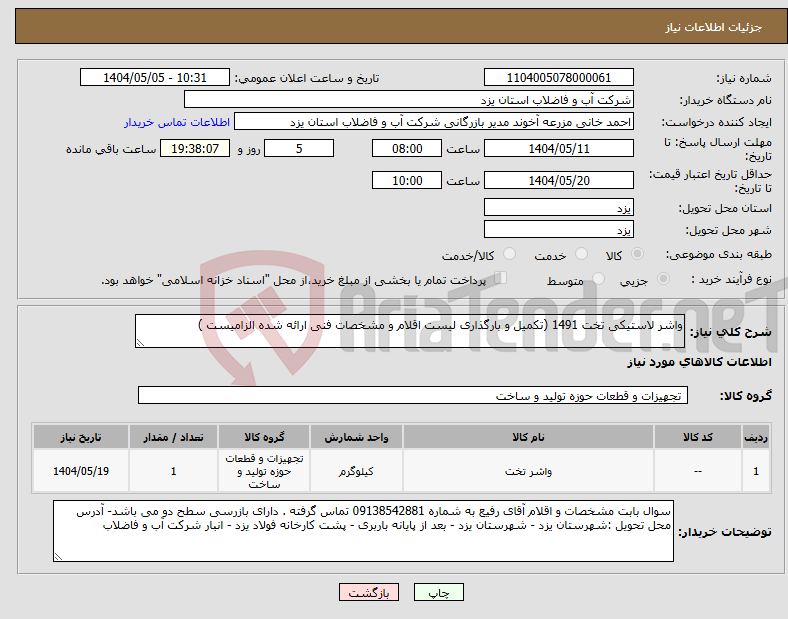Click the نام کالا column header

click(528, 437)
